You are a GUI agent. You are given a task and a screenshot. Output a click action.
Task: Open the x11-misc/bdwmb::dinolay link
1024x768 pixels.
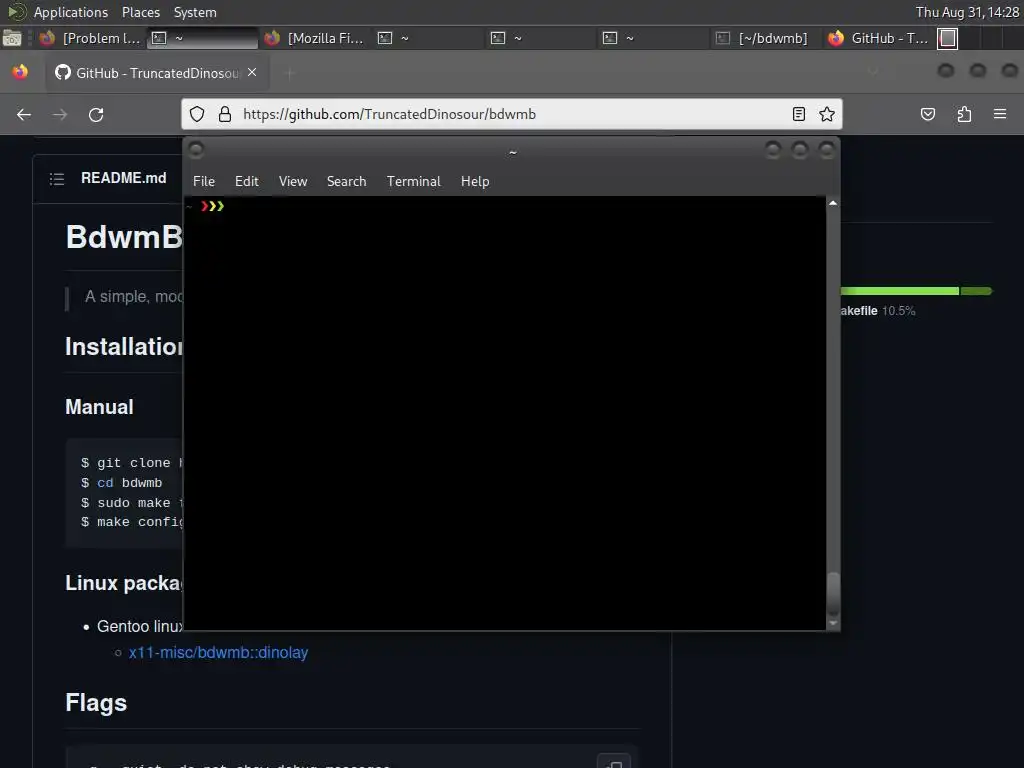218,652
